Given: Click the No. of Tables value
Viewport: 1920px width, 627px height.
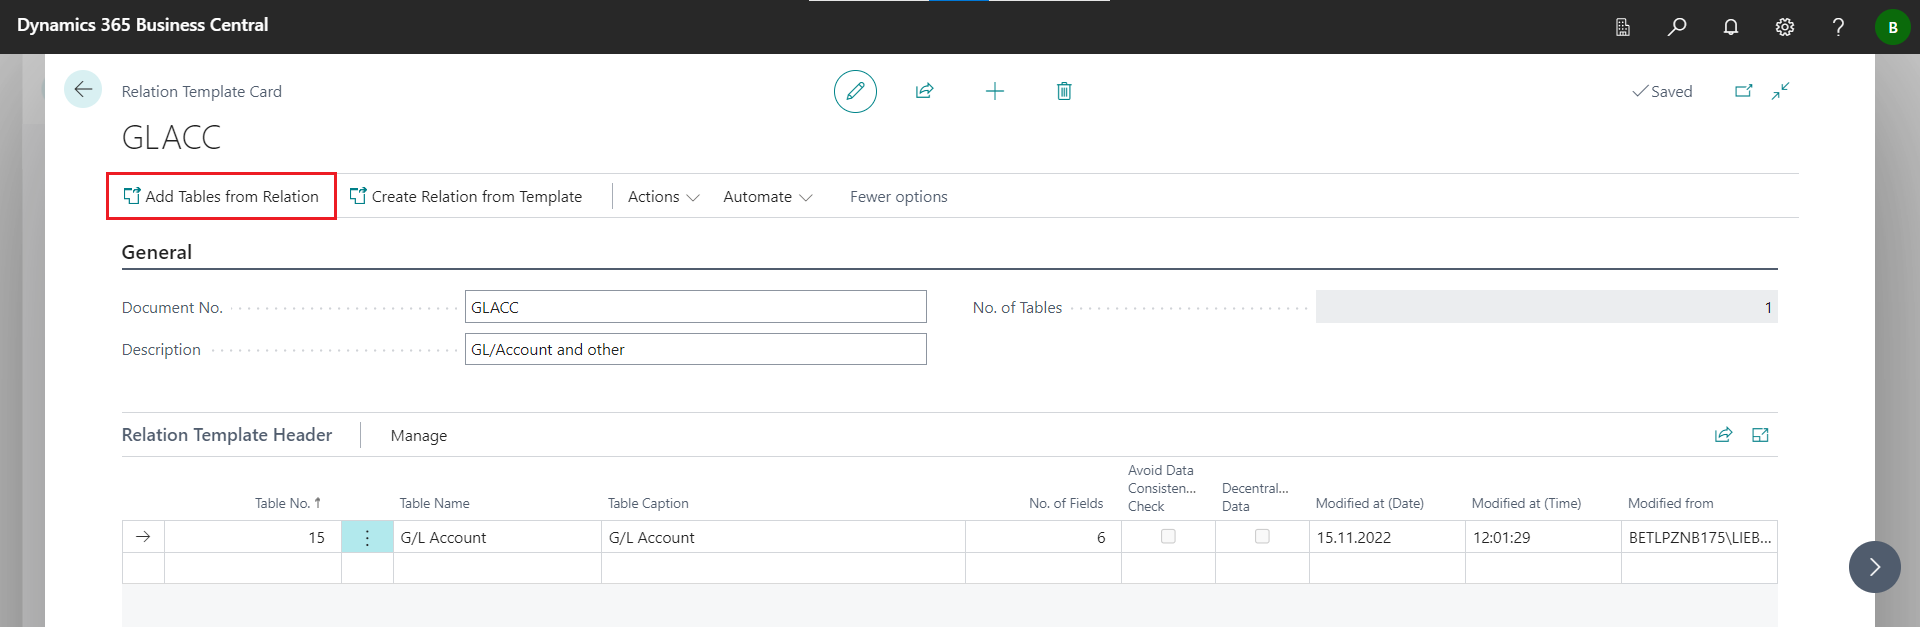Looking at the screenshot, I should pyautogui.click(x=1547, y=307).
